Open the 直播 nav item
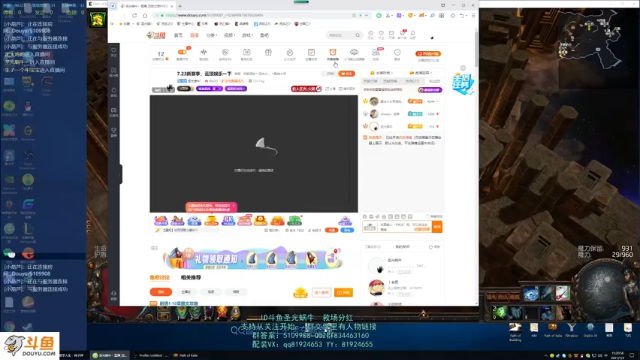Viewport: 640px width, 360px height. click(194, 36)
